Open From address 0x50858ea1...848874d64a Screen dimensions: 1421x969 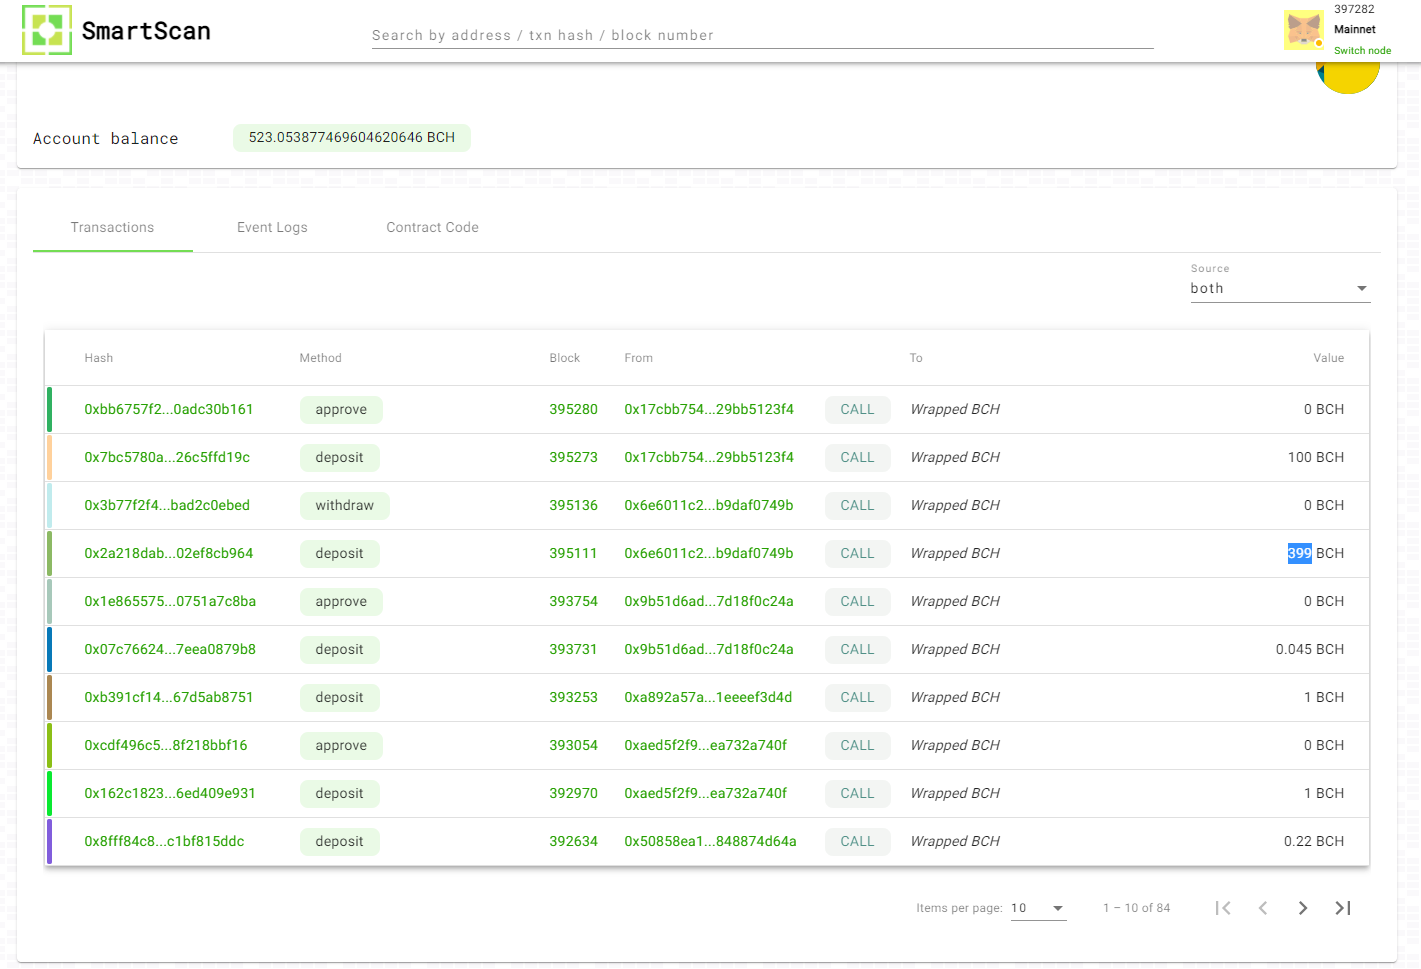[711, 842]
